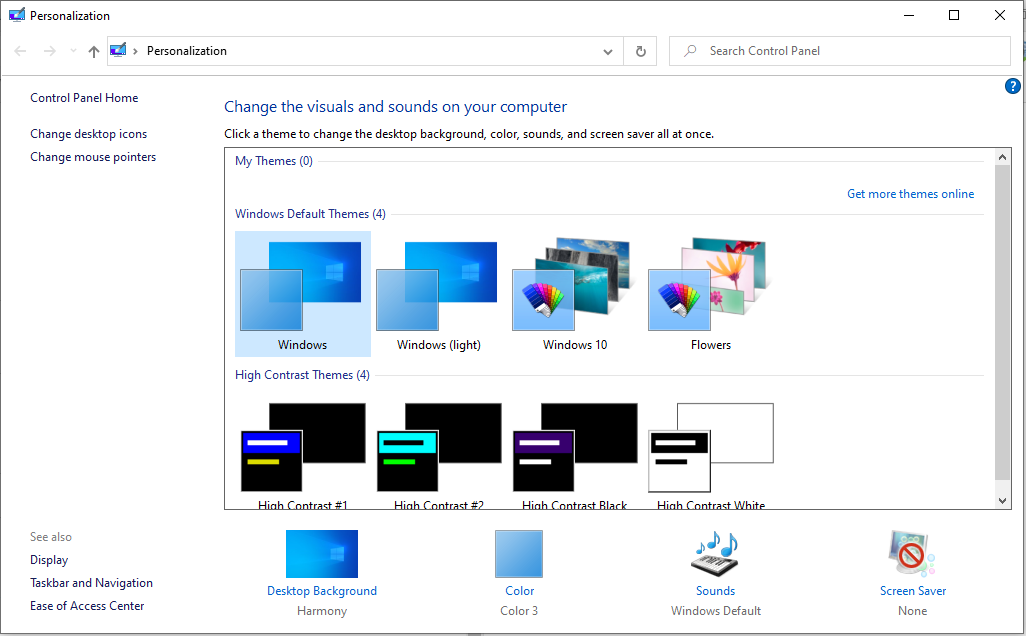Select the High Contrast #1 theme
This screenshot has width=1026, height=636.
click(303, 453)
